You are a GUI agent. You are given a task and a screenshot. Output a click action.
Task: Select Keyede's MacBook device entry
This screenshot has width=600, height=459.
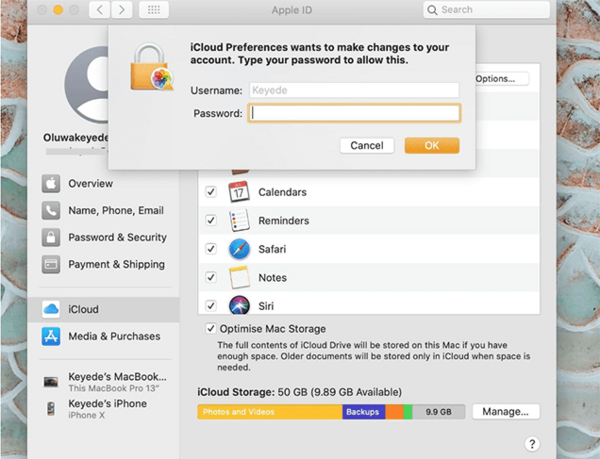tap(103, 382)
